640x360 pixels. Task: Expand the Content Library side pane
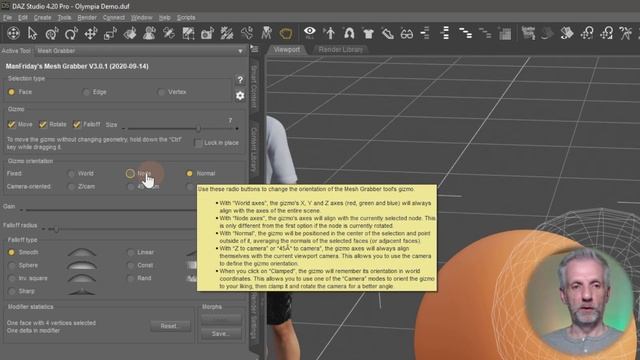pos(253,150)
